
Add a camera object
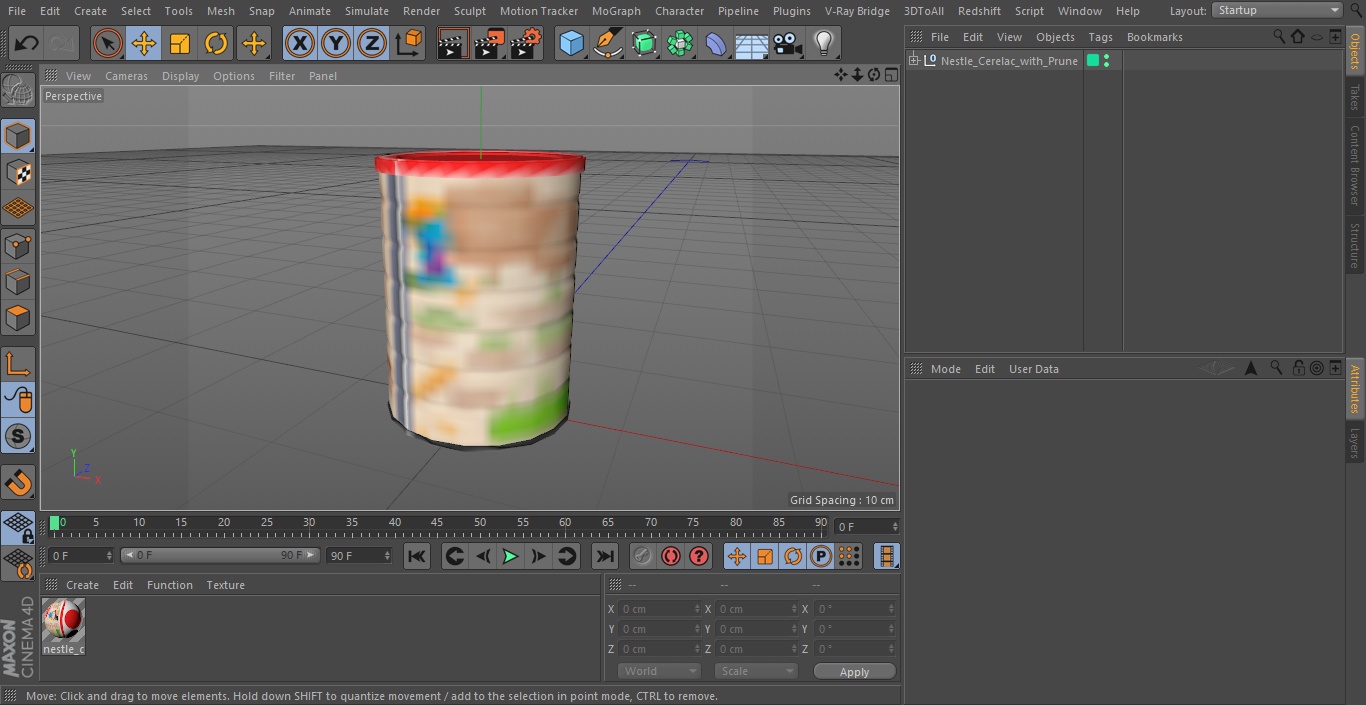tap(788, 43)
